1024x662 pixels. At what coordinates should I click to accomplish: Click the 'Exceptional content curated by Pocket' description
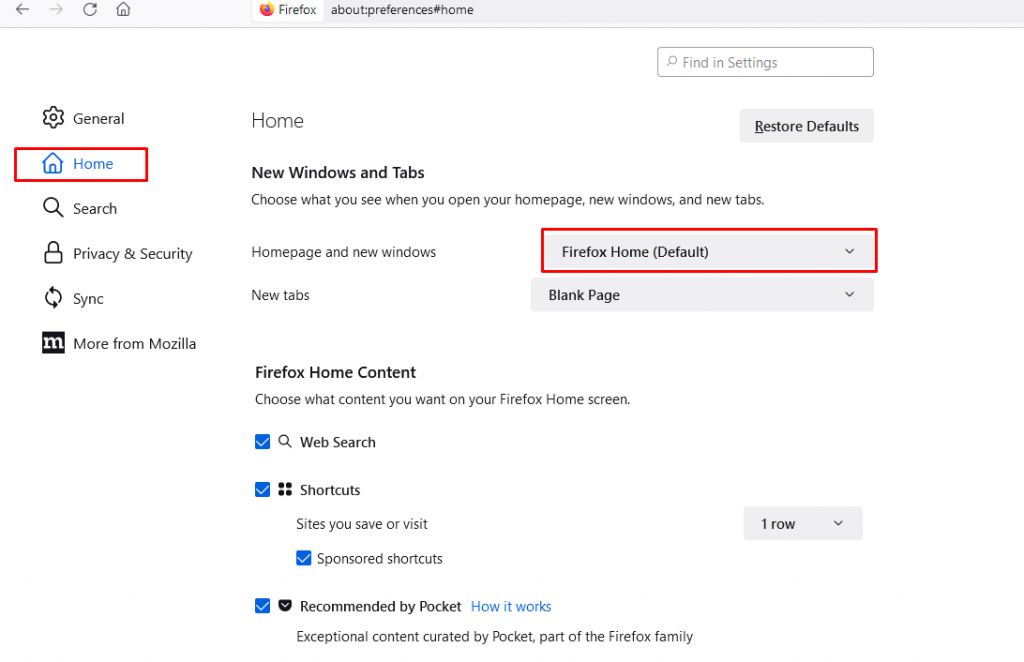tap(494, 637)
